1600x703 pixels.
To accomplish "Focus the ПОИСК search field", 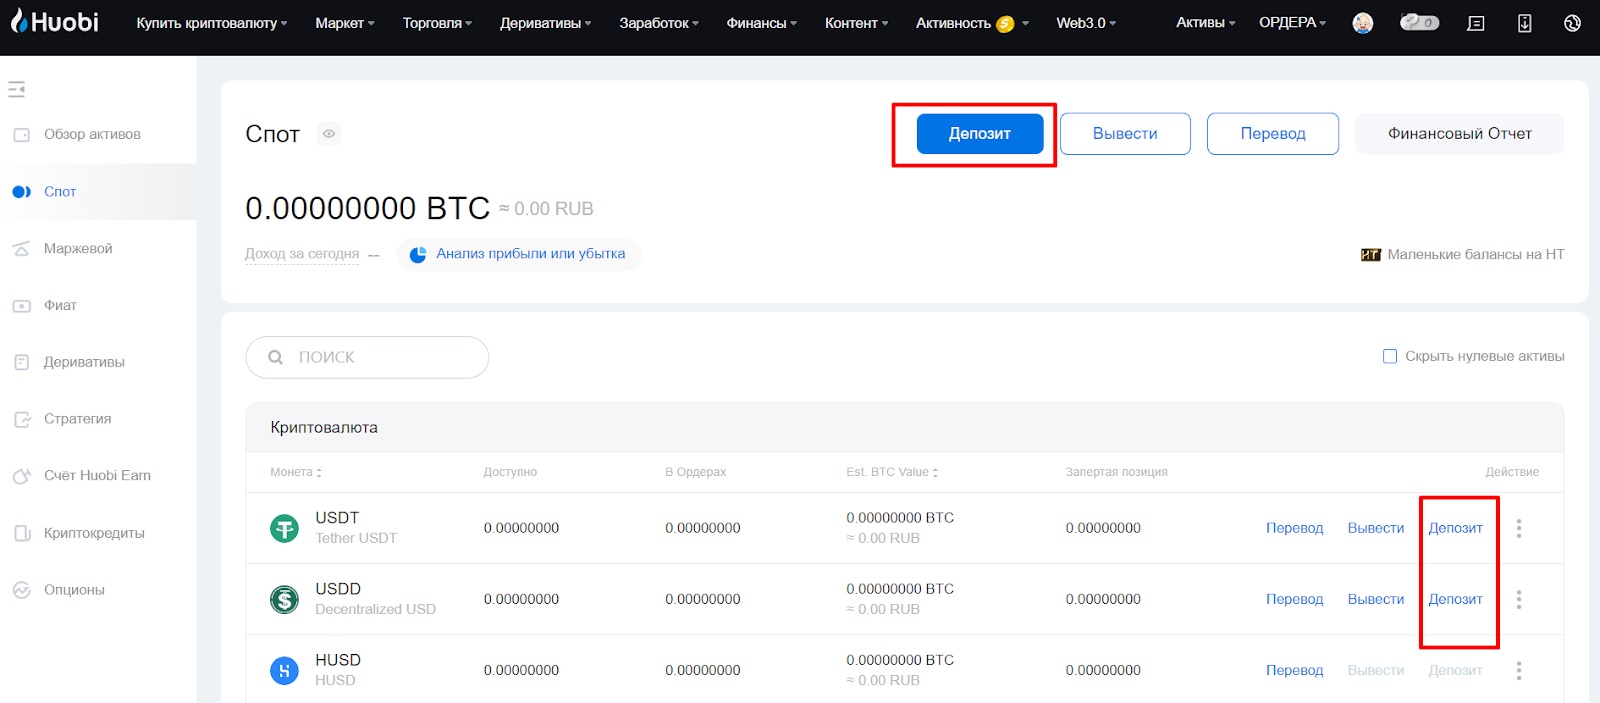I will tap(367, 357).
